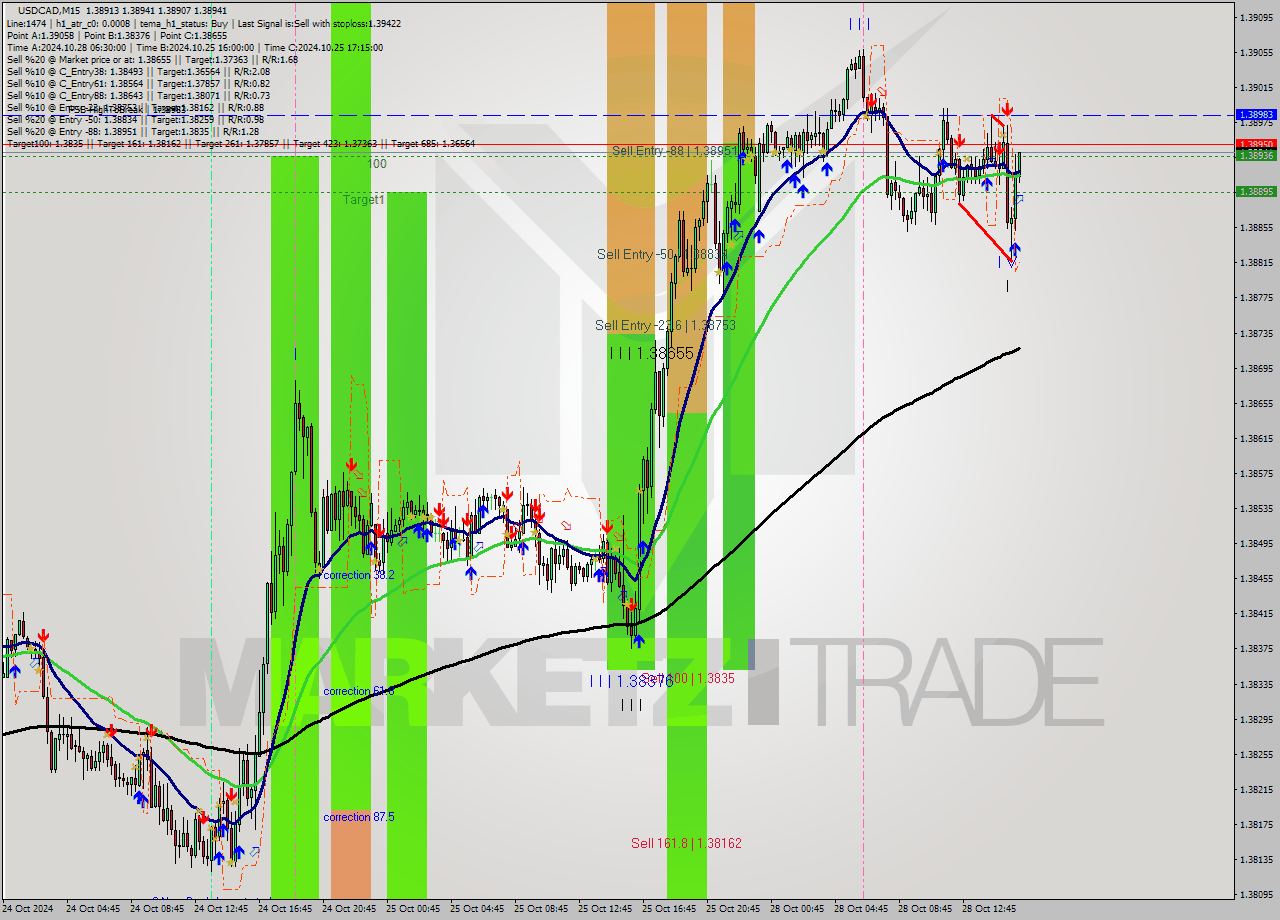This screenshot has height=920, width=1280.
Task: Click the 1.39015 price scale value
Action: [x=1256, y=87]
